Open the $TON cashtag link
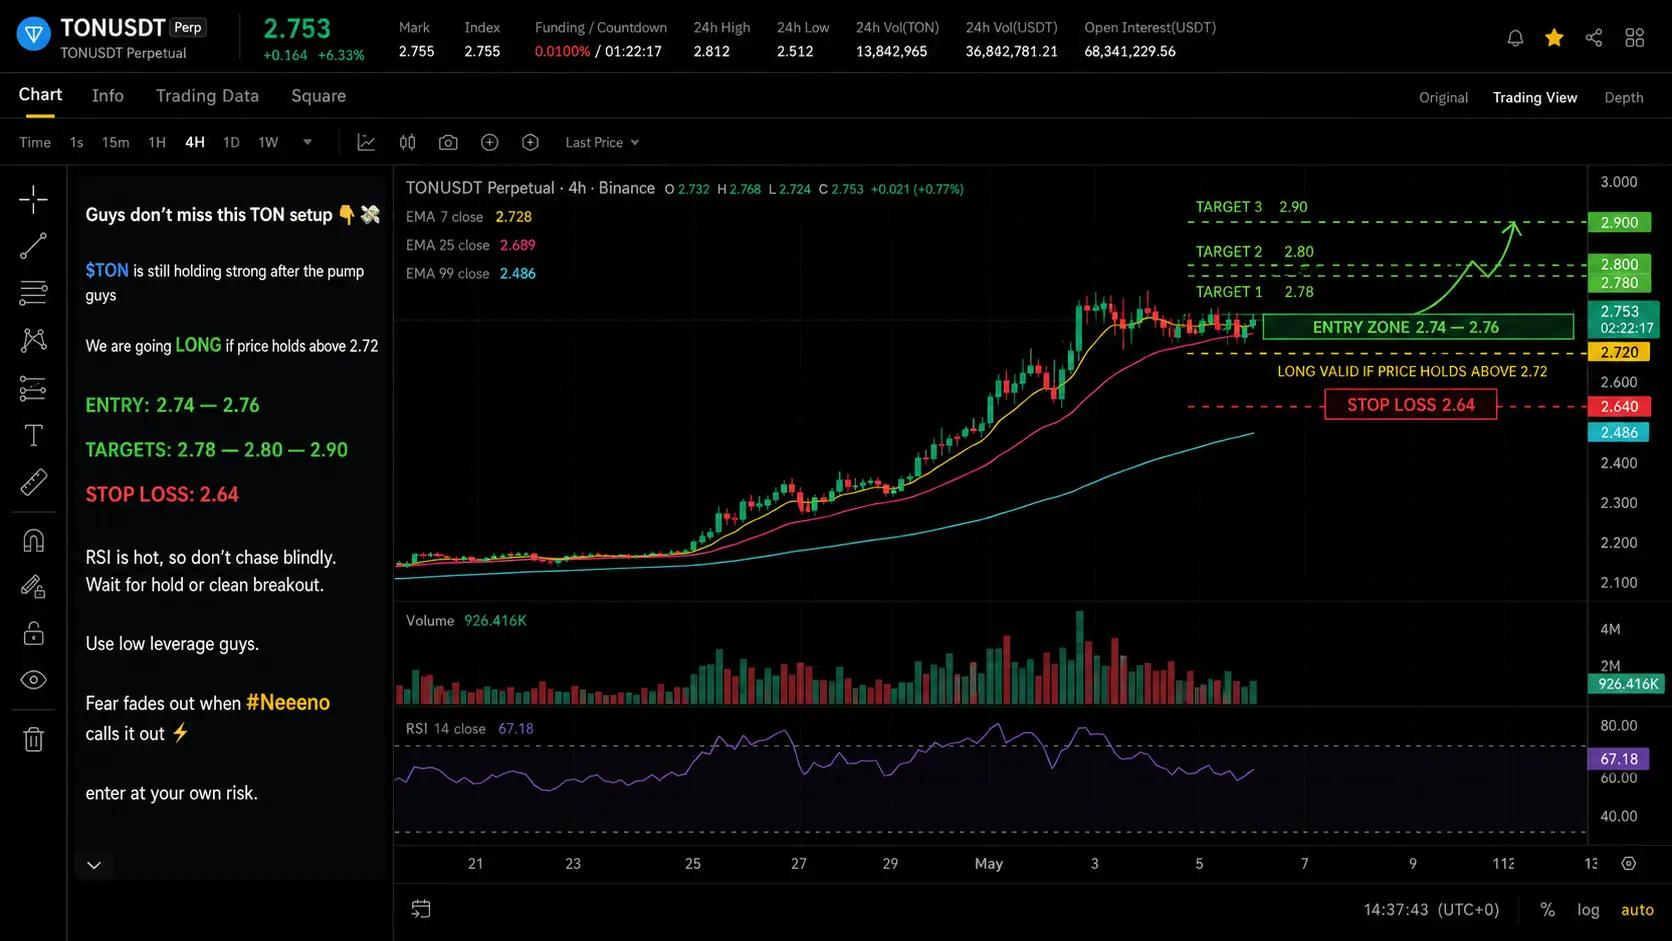1672x941 pixels. (107, 271)
